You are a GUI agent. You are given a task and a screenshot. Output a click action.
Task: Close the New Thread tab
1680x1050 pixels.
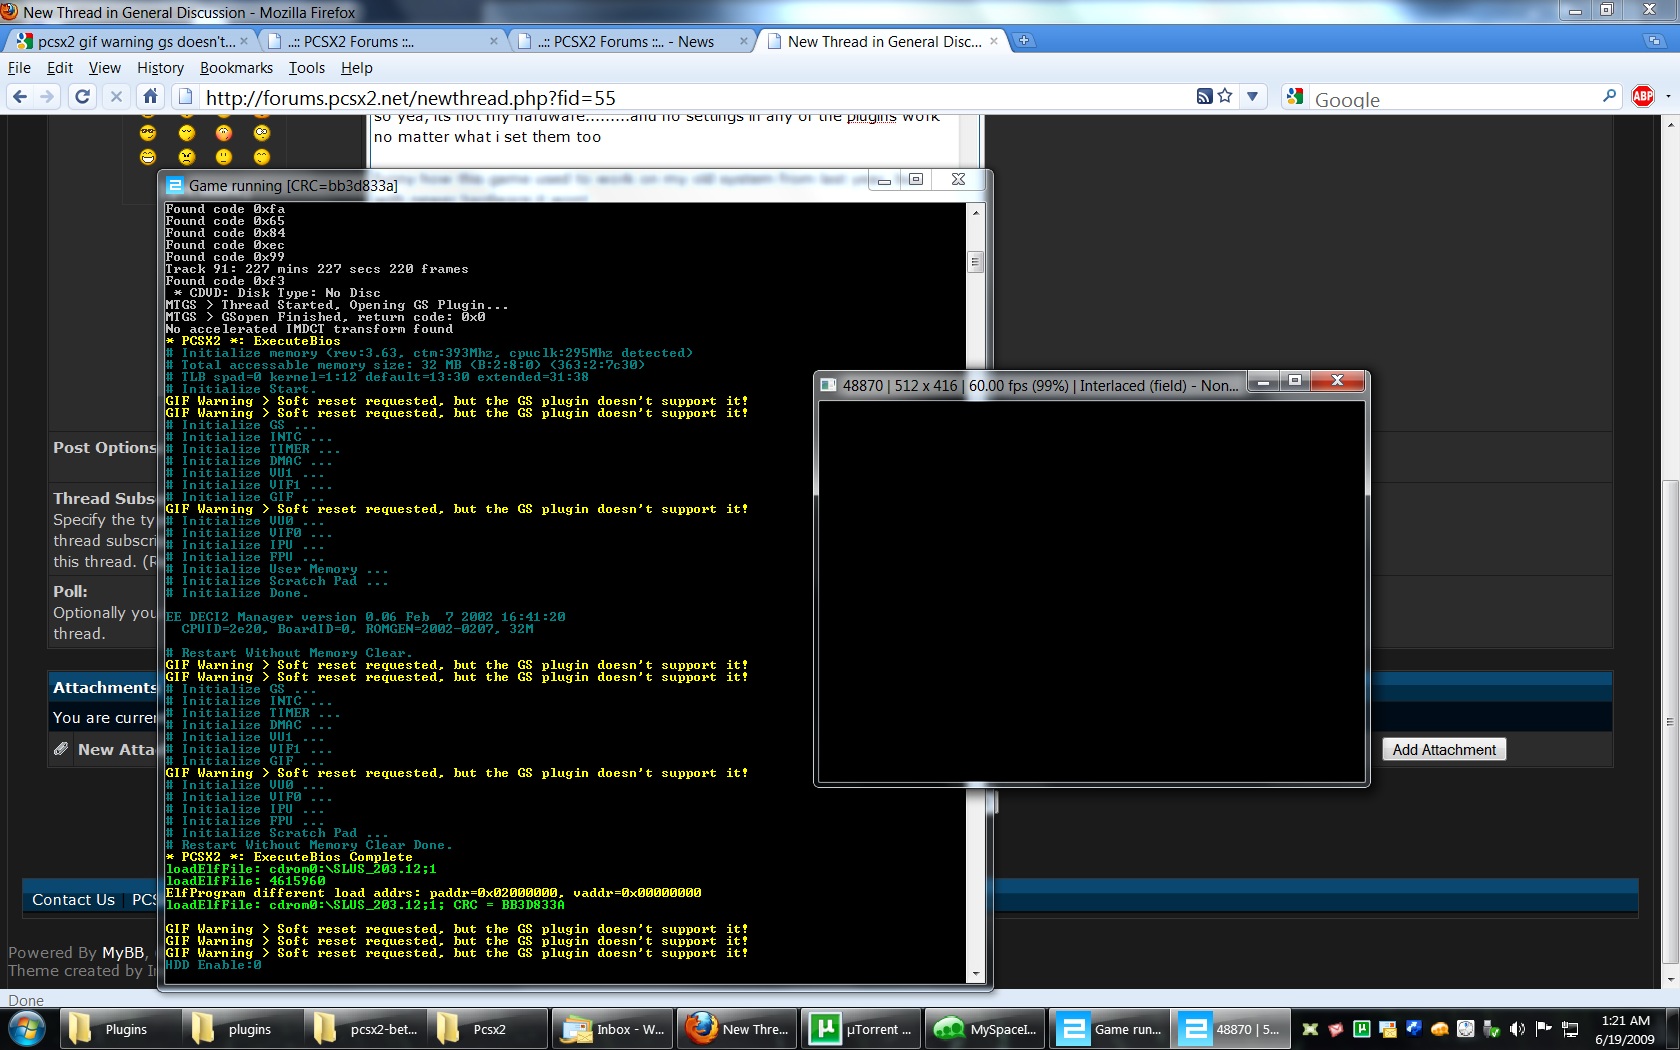(994, 41)
